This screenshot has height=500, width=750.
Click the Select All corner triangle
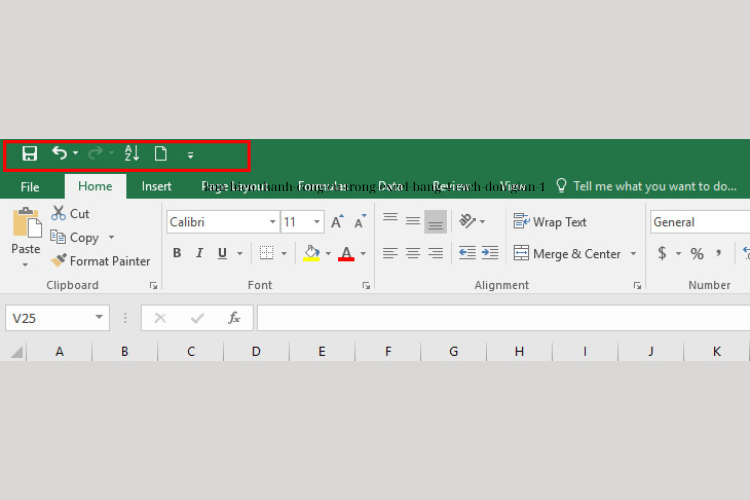point(17,353)
